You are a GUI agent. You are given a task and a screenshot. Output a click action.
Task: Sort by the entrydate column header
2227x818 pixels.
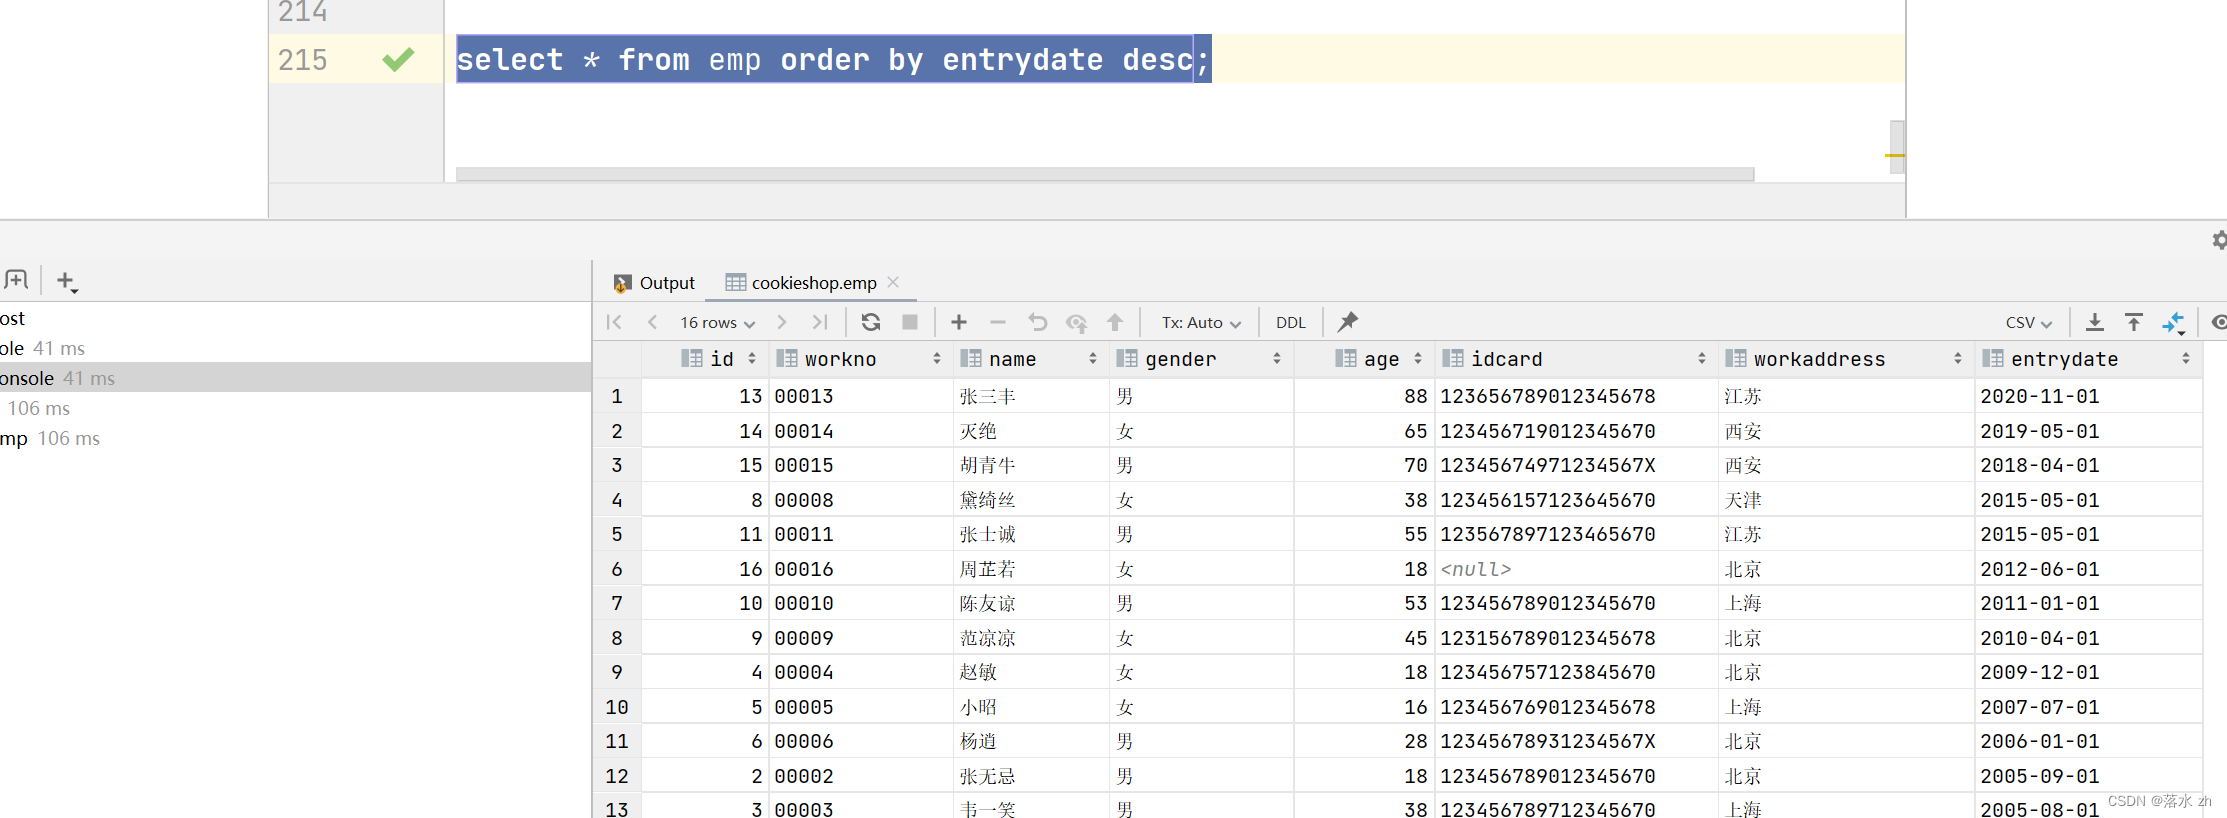(x=2088, y=359)
